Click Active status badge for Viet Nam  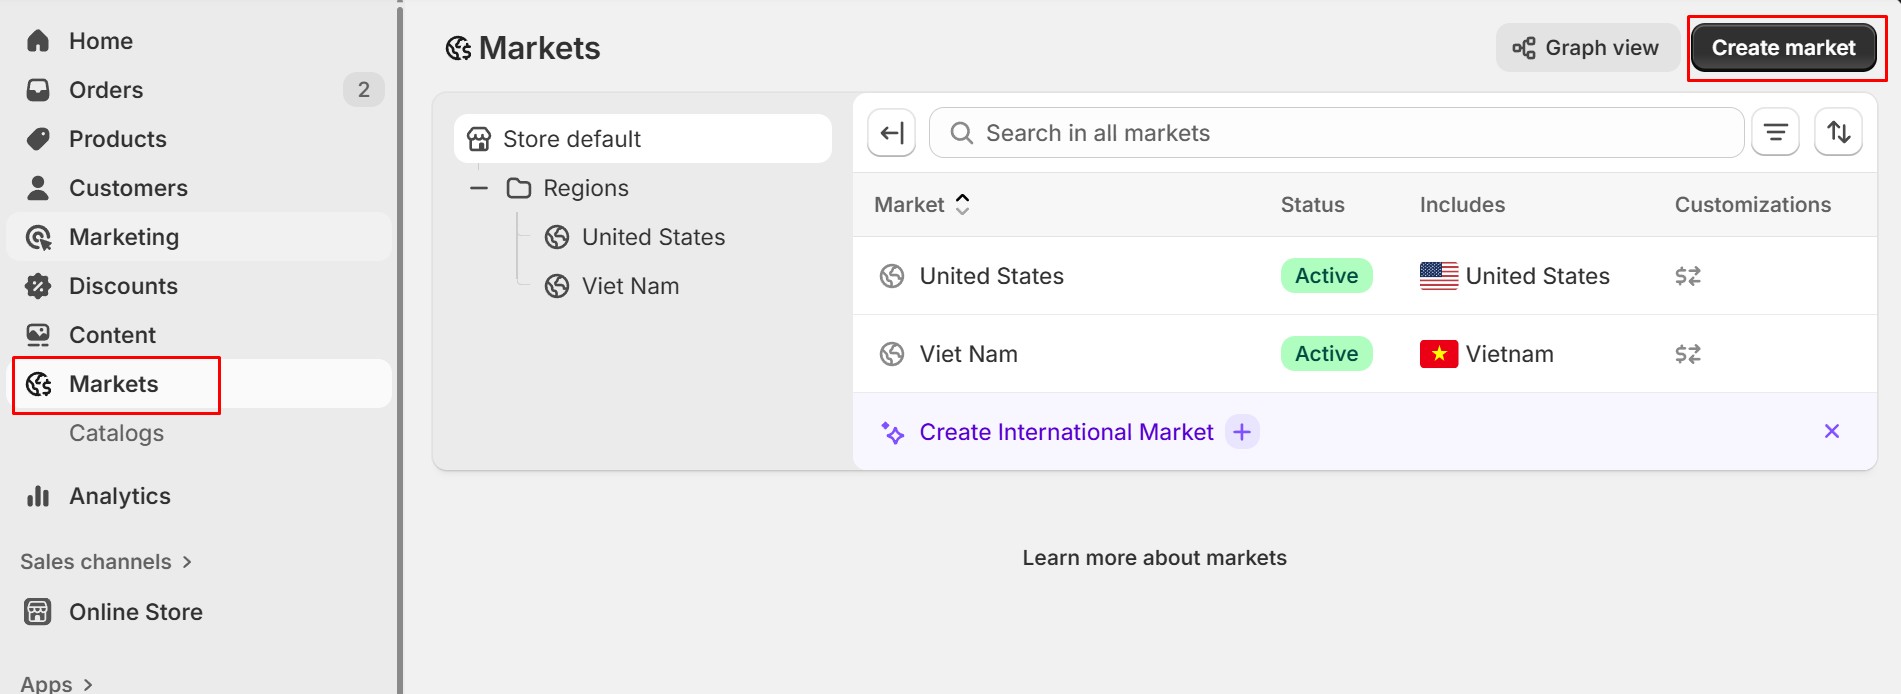point(1326,354)
